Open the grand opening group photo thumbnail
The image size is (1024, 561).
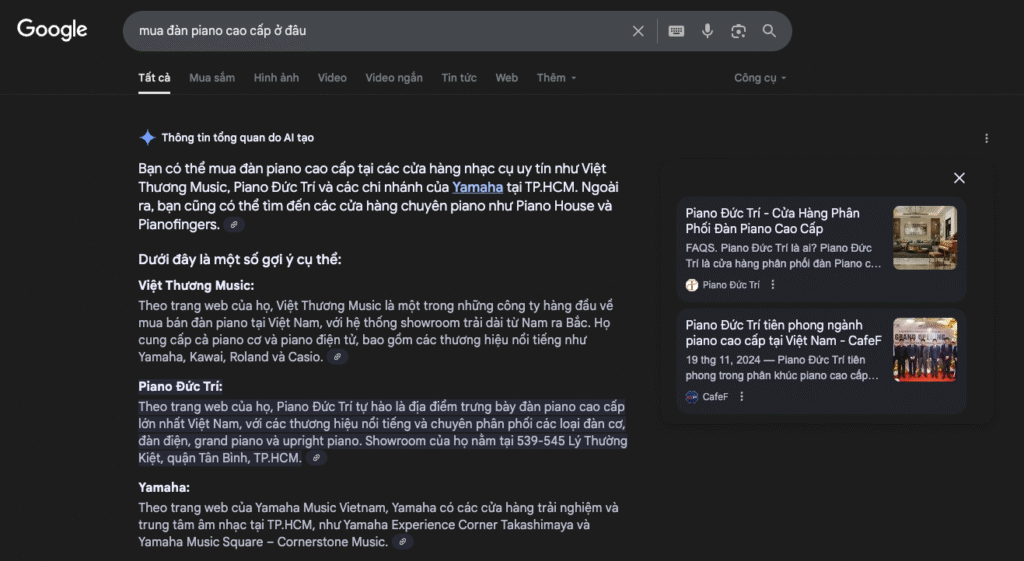pos(925,349)
